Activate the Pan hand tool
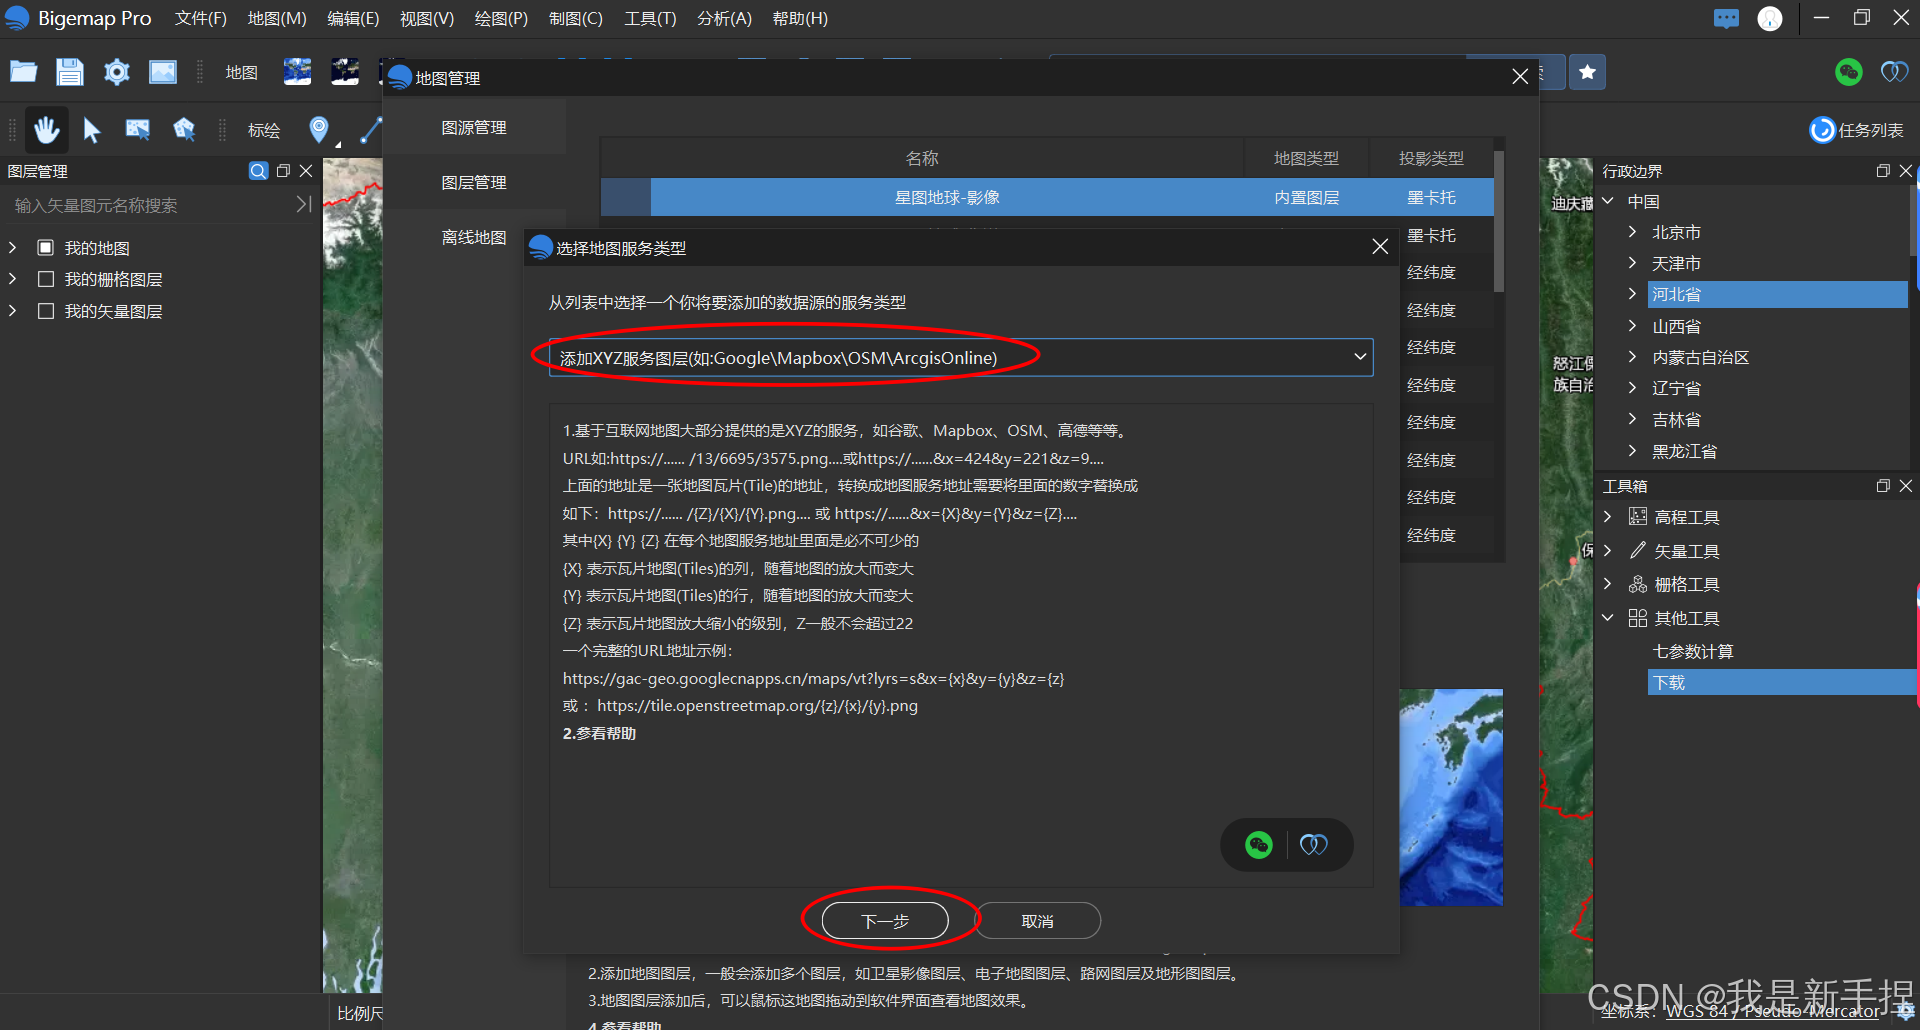Screen dimensions: 1920x1030 click(x=46, y=129)
